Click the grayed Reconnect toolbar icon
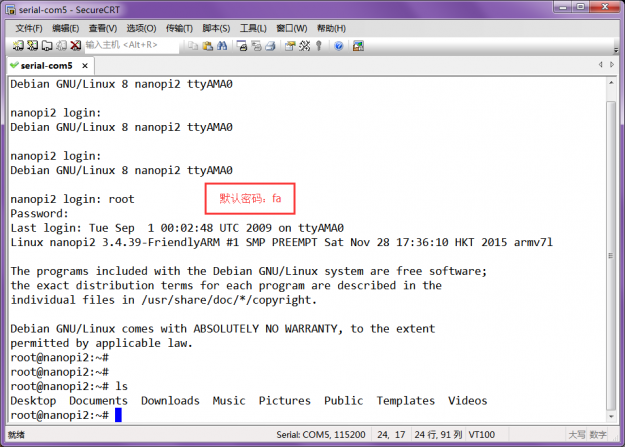625x447 pixels. [x=61, y=46]
